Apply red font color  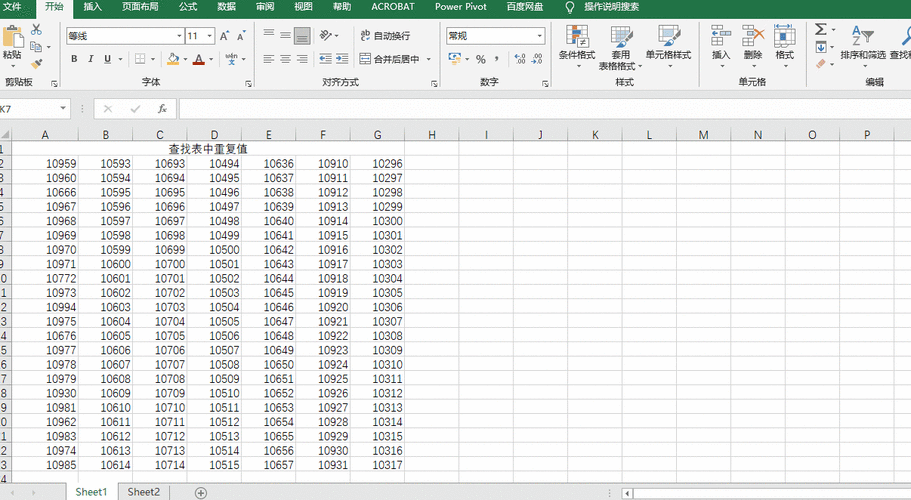tap(199, 59)
